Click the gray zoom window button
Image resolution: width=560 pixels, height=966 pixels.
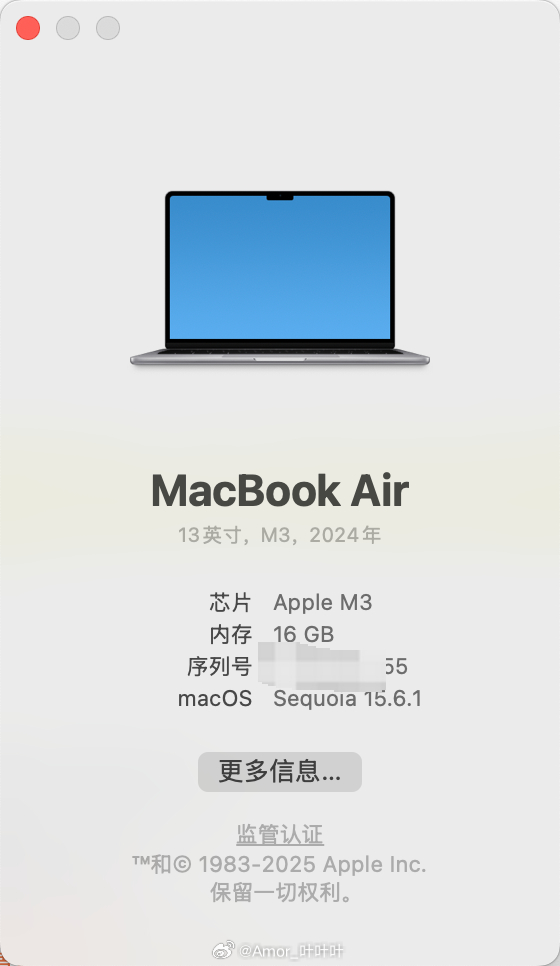click(x=108, y=28)
